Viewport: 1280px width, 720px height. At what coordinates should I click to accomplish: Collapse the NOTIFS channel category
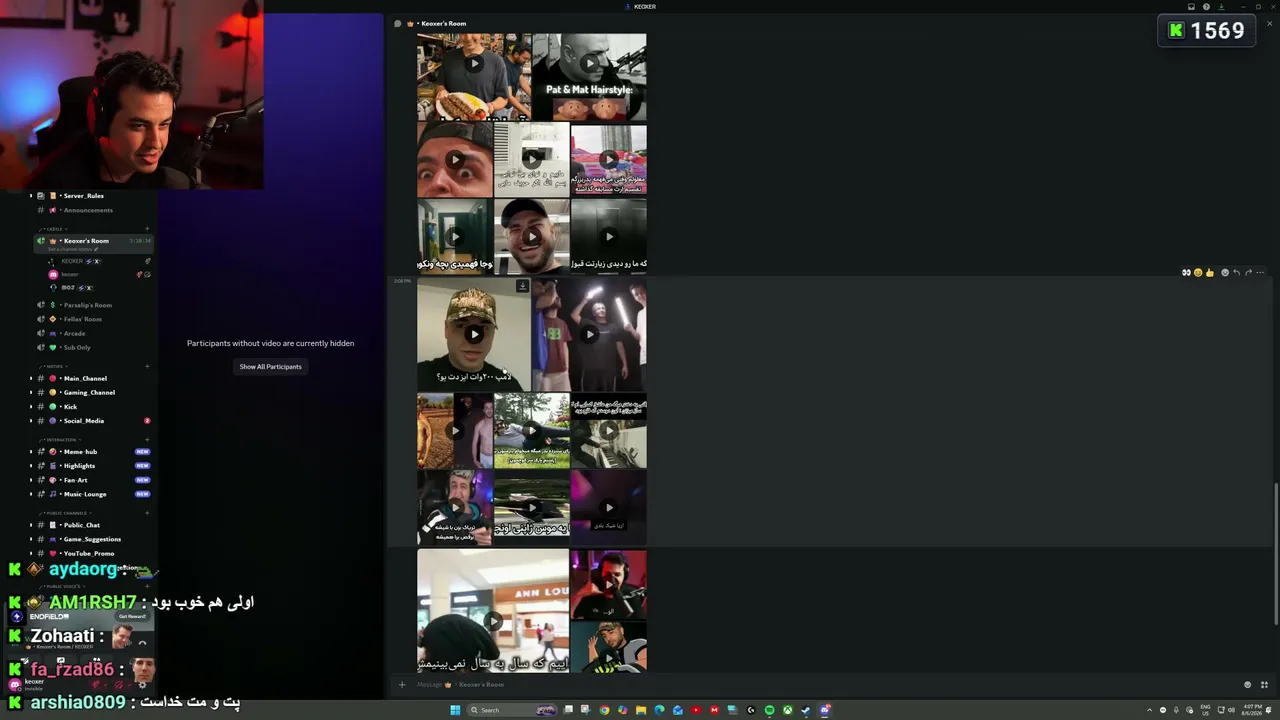[x=53, y=366]
